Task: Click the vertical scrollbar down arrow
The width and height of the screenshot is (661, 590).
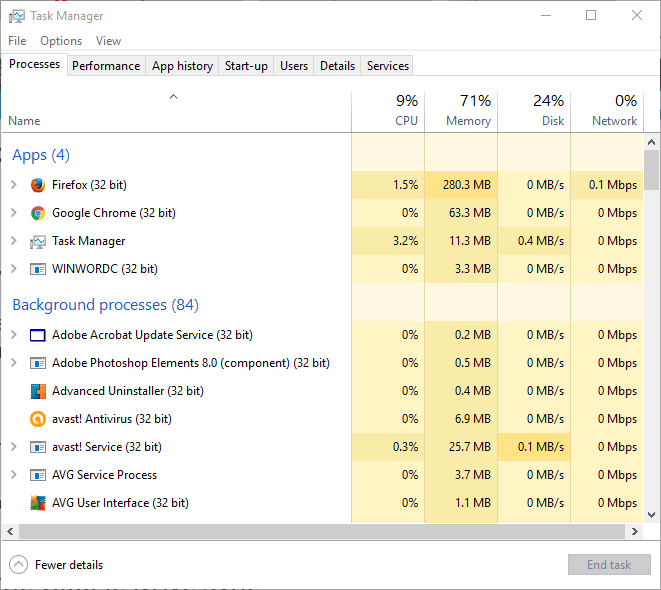Action: coord(651,515)
